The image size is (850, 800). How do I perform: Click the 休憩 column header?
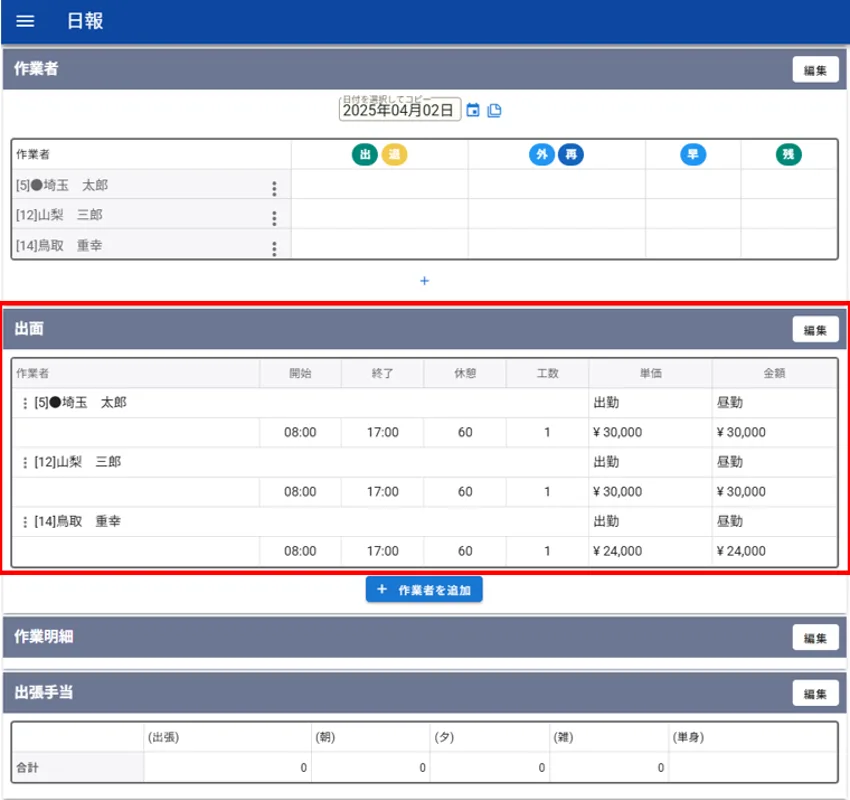point(465,373)
